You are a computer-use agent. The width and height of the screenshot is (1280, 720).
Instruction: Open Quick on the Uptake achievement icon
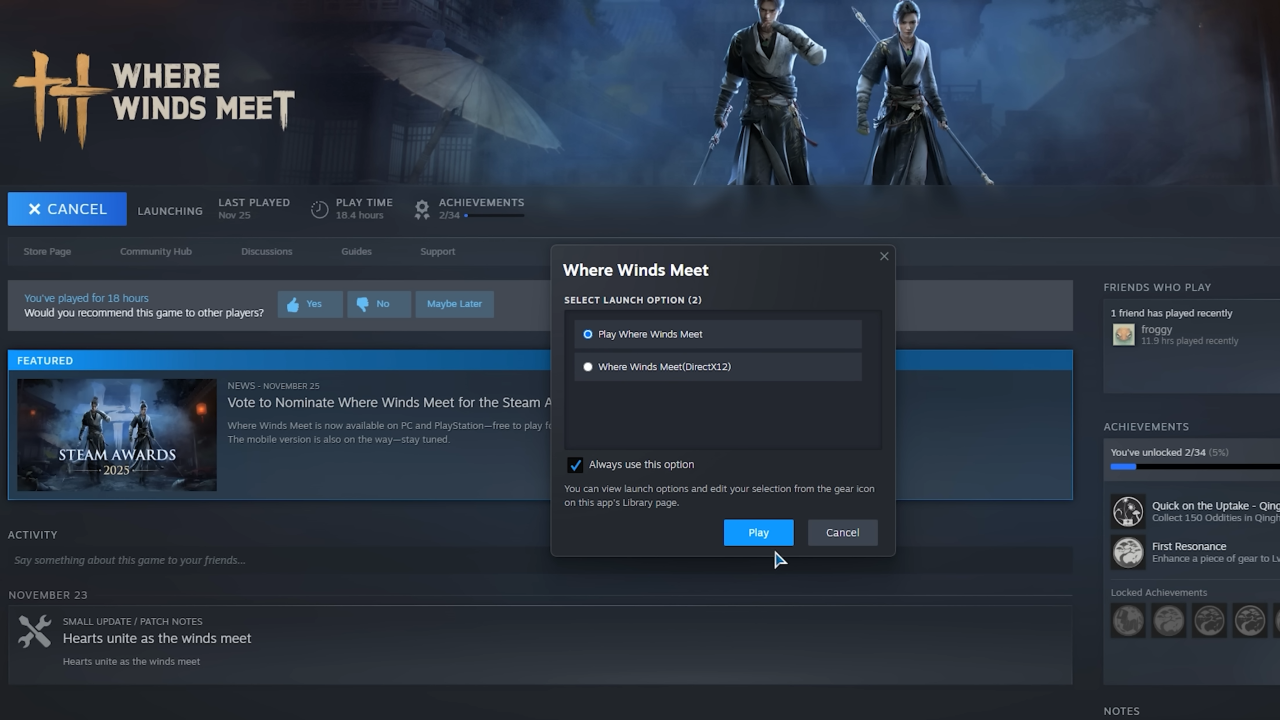click(1128, 511)
